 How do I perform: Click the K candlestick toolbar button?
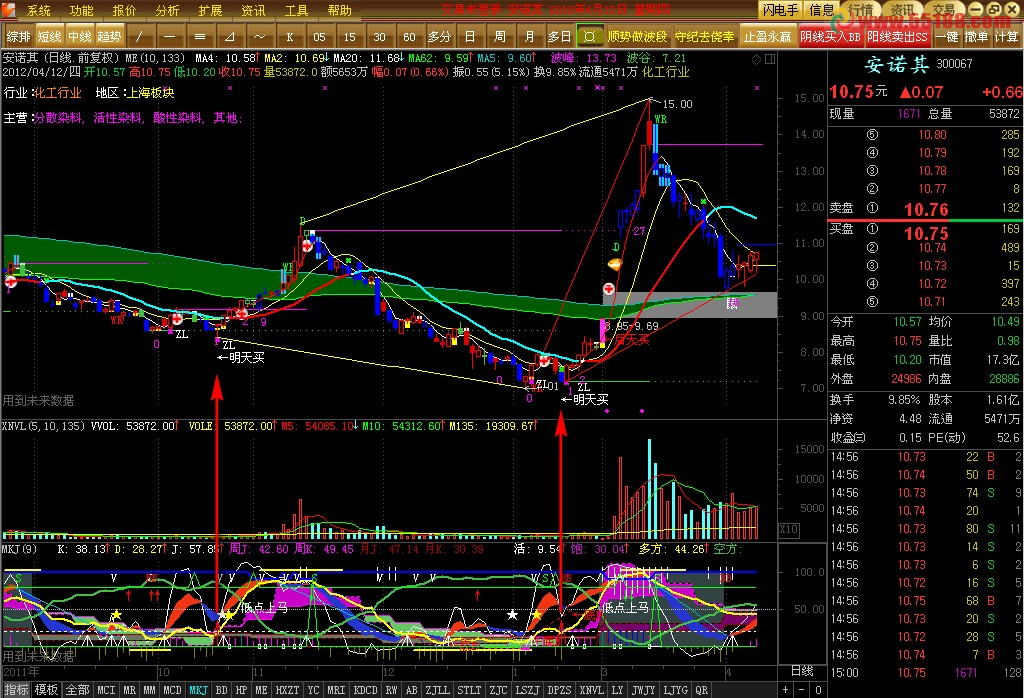[x=290, y=37]
